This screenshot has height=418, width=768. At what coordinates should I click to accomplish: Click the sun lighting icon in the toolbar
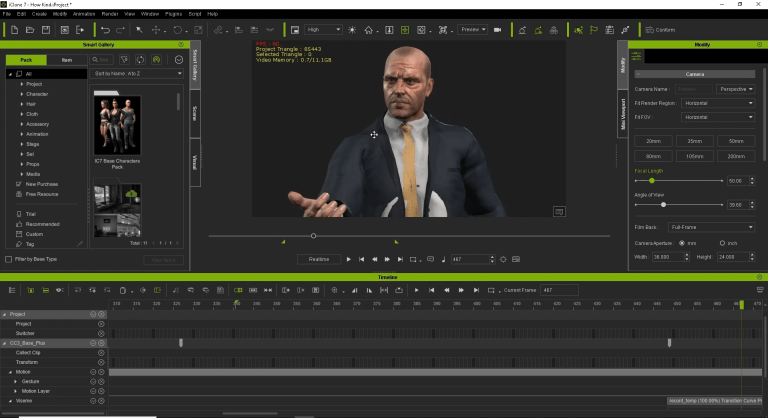(354, 30)
